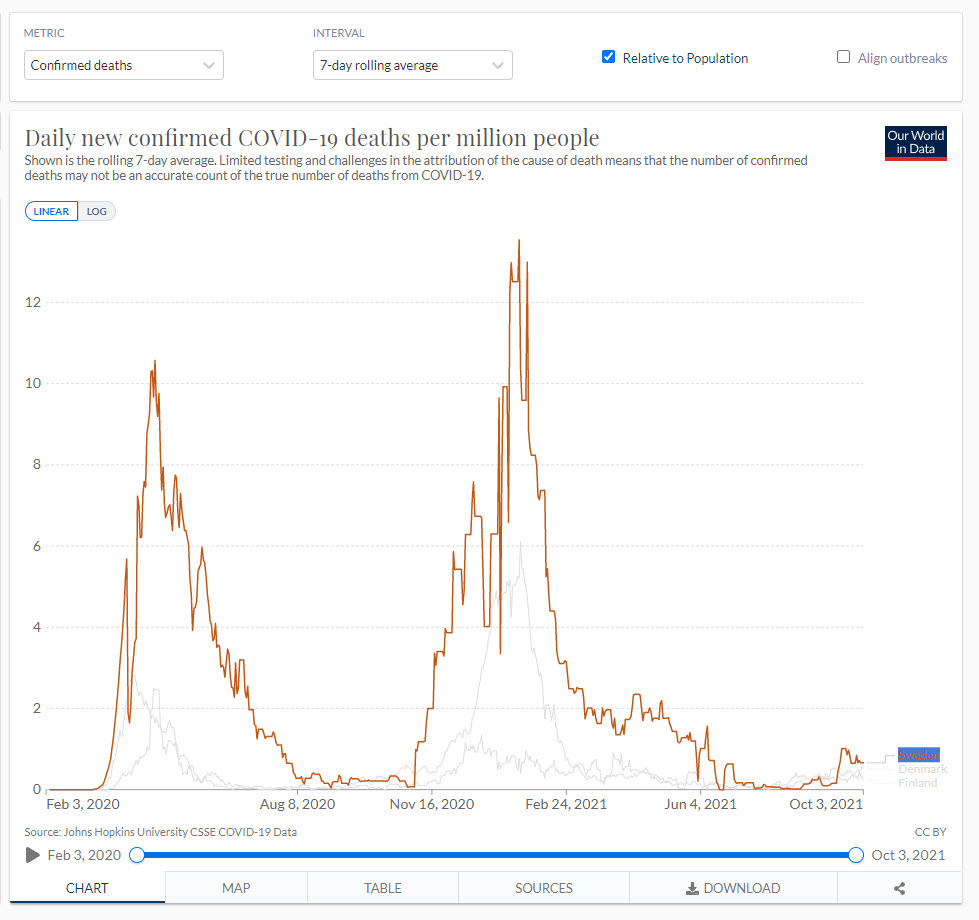979x920 pixels.
Task: Select the Sweden legend label
Action: (918, 755)
